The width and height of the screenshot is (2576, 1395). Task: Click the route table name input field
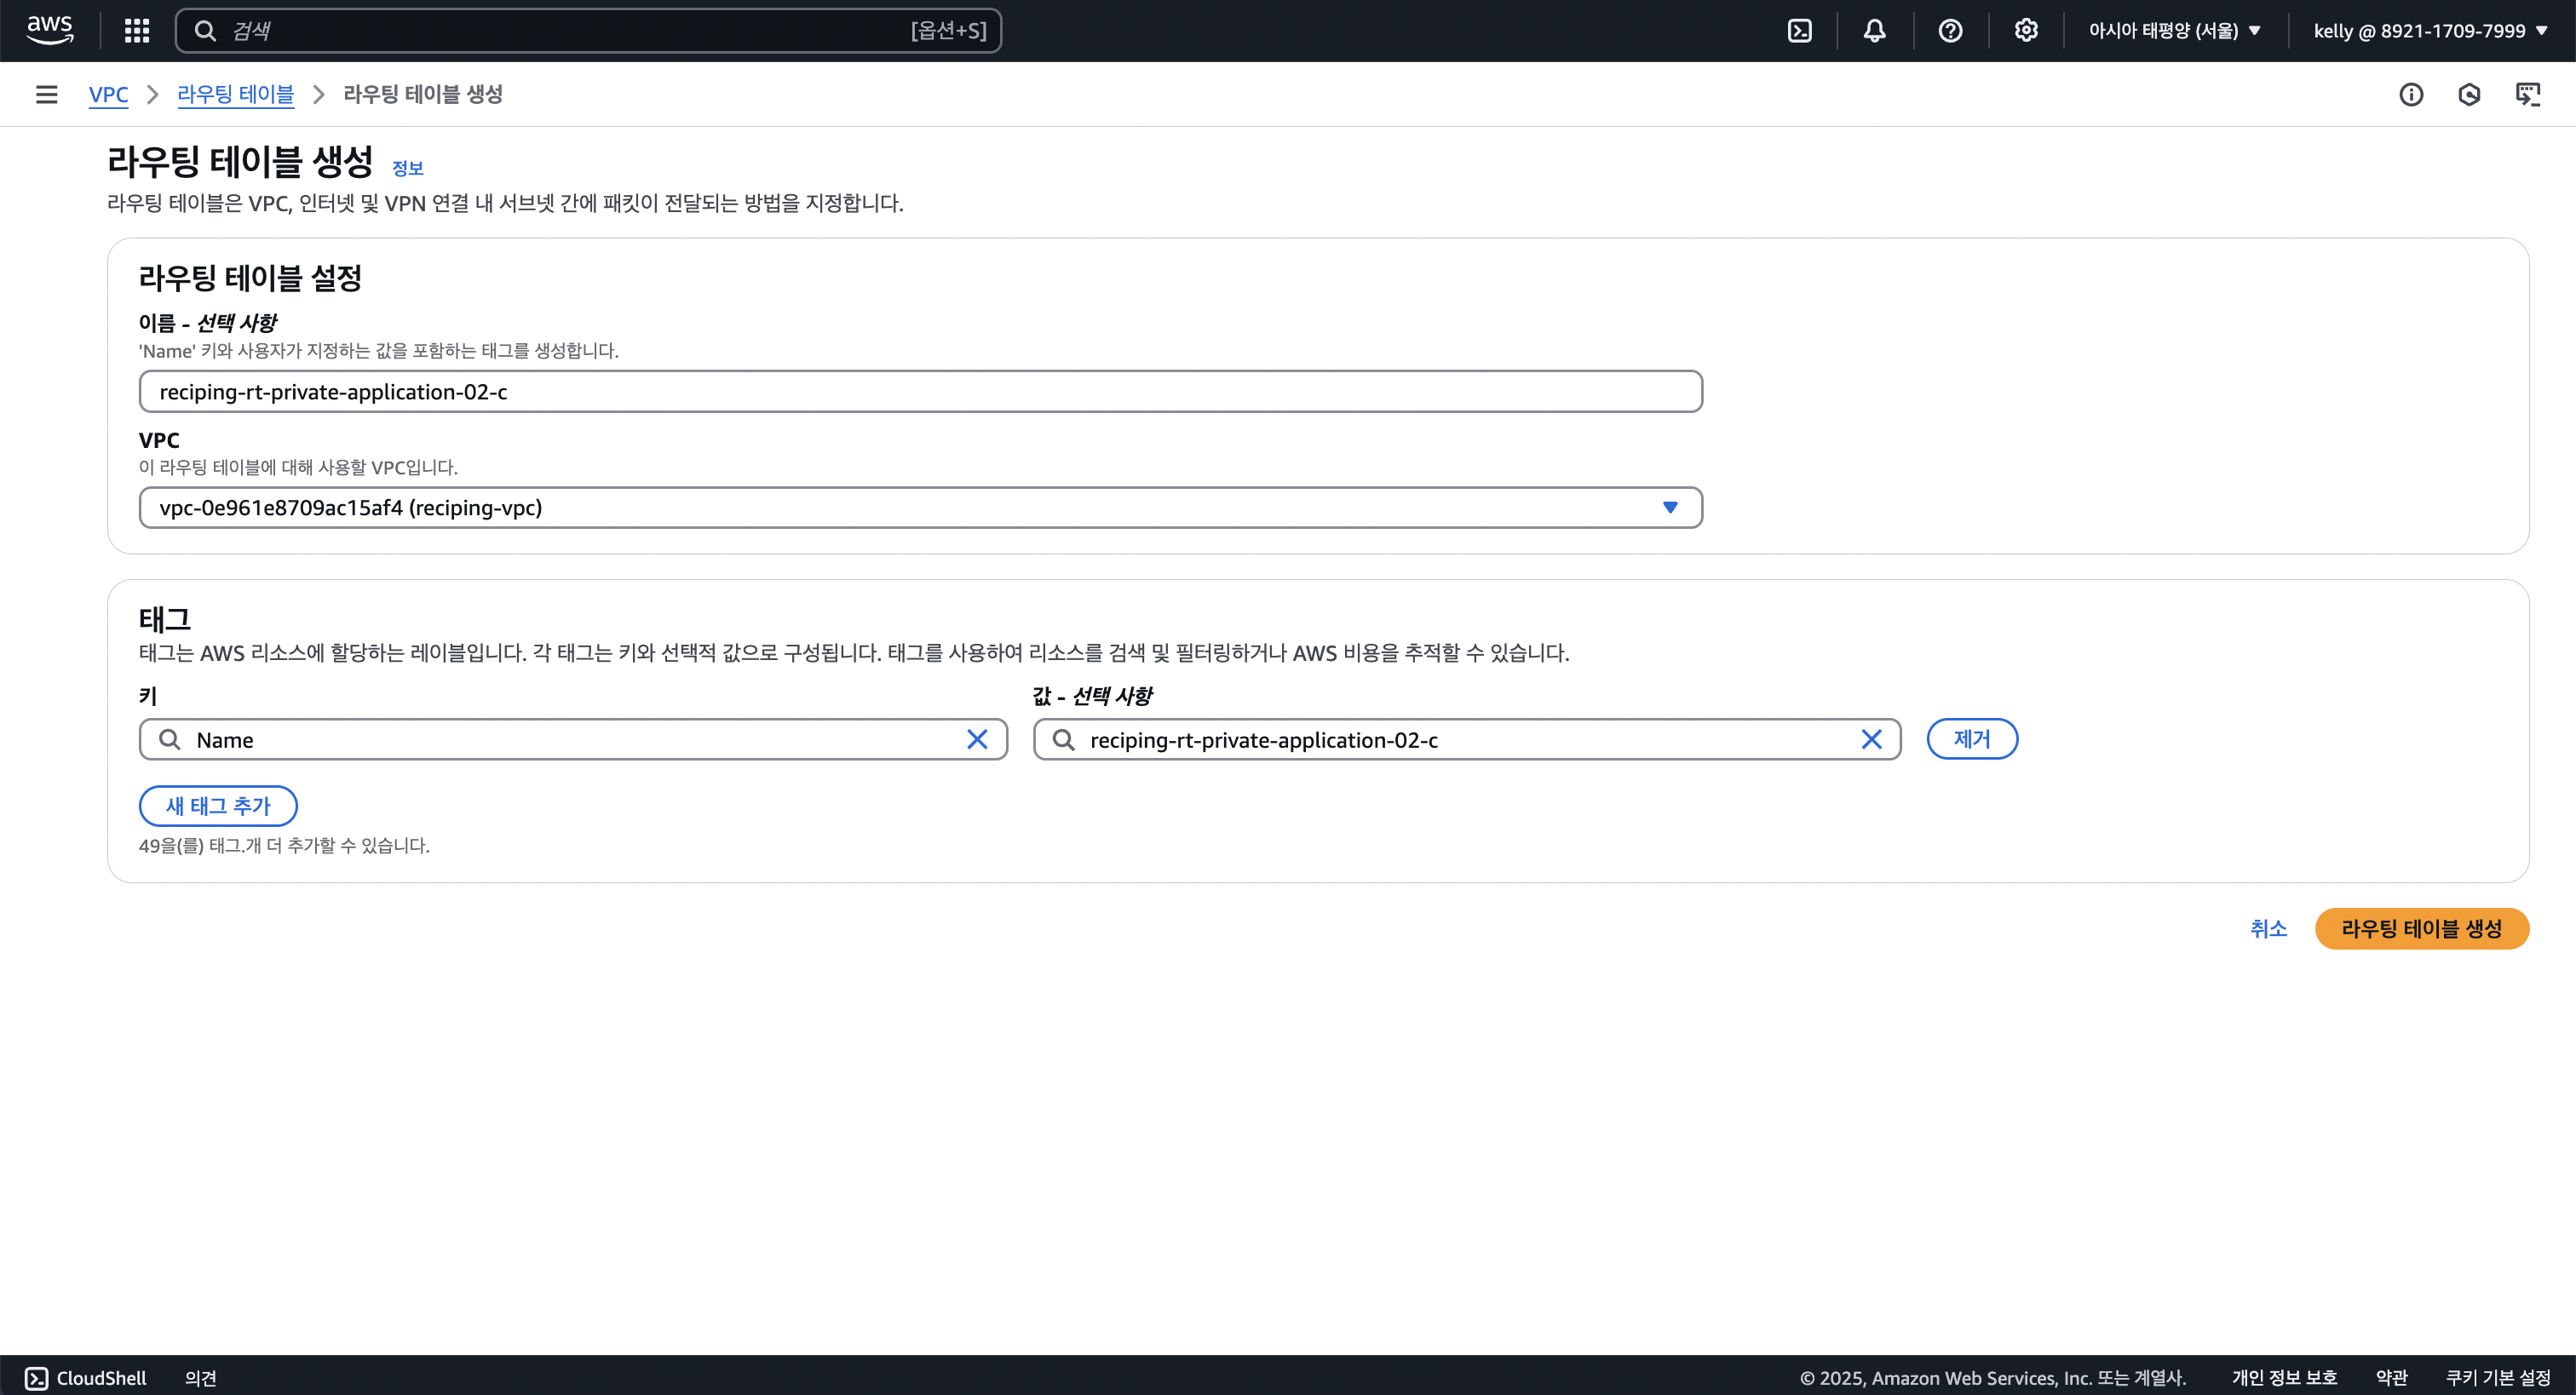point(920,391)
